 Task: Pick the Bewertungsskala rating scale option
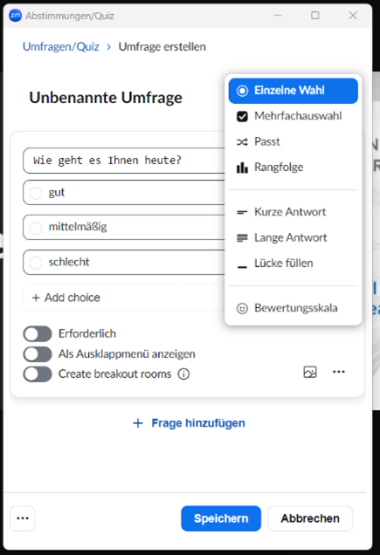(x=293, y=308)
